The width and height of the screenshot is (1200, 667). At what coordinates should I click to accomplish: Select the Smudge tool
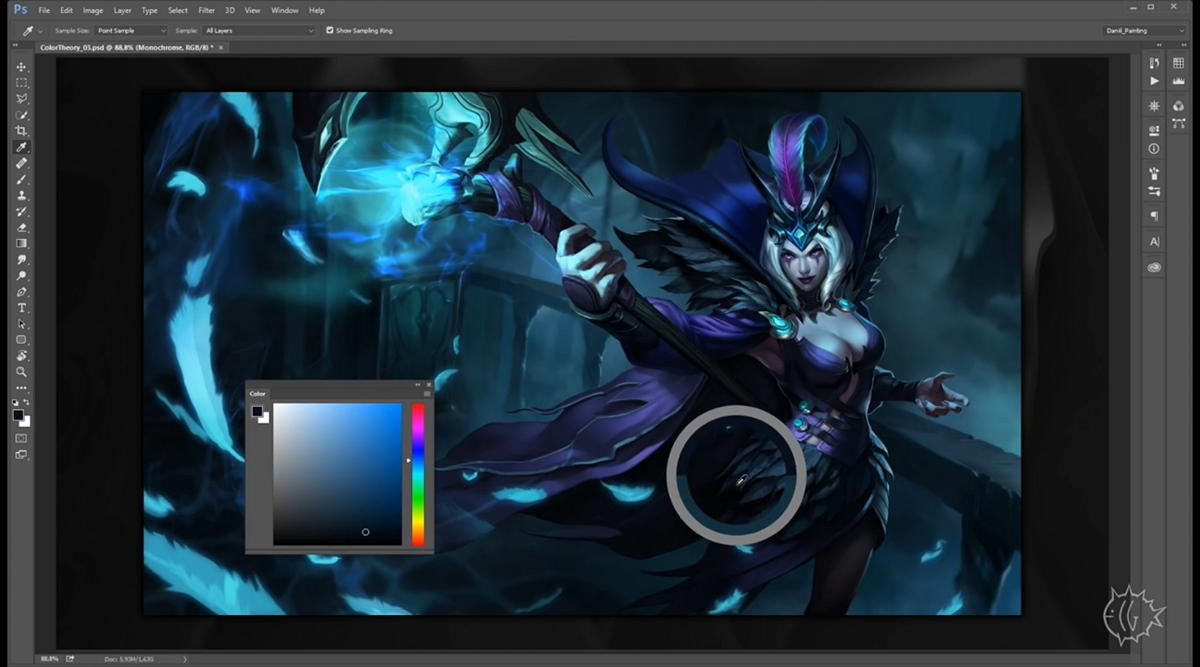tap(21, 259)
